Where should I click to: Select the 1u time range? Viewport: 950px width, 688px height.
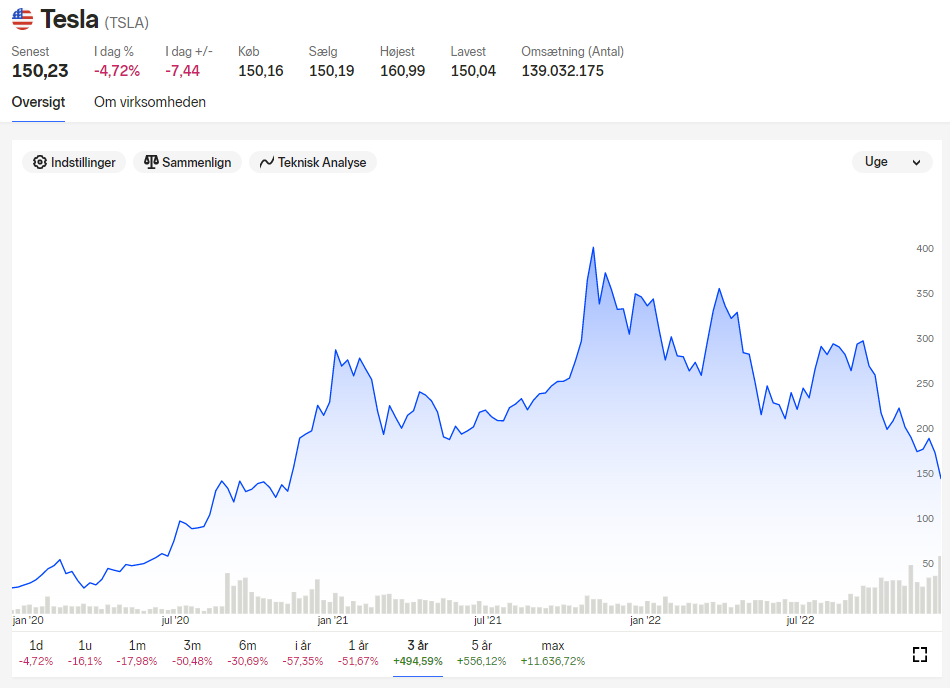85,653
